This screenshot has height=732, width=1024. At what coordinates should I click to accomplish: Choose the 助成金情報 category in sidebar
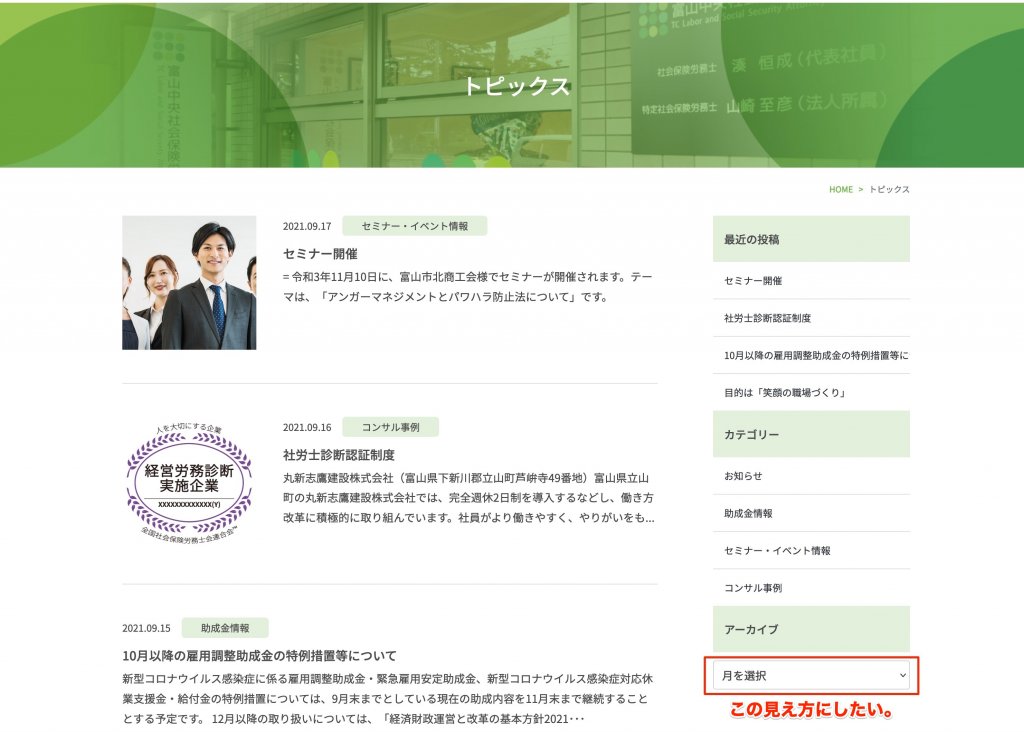pos(748,513)
